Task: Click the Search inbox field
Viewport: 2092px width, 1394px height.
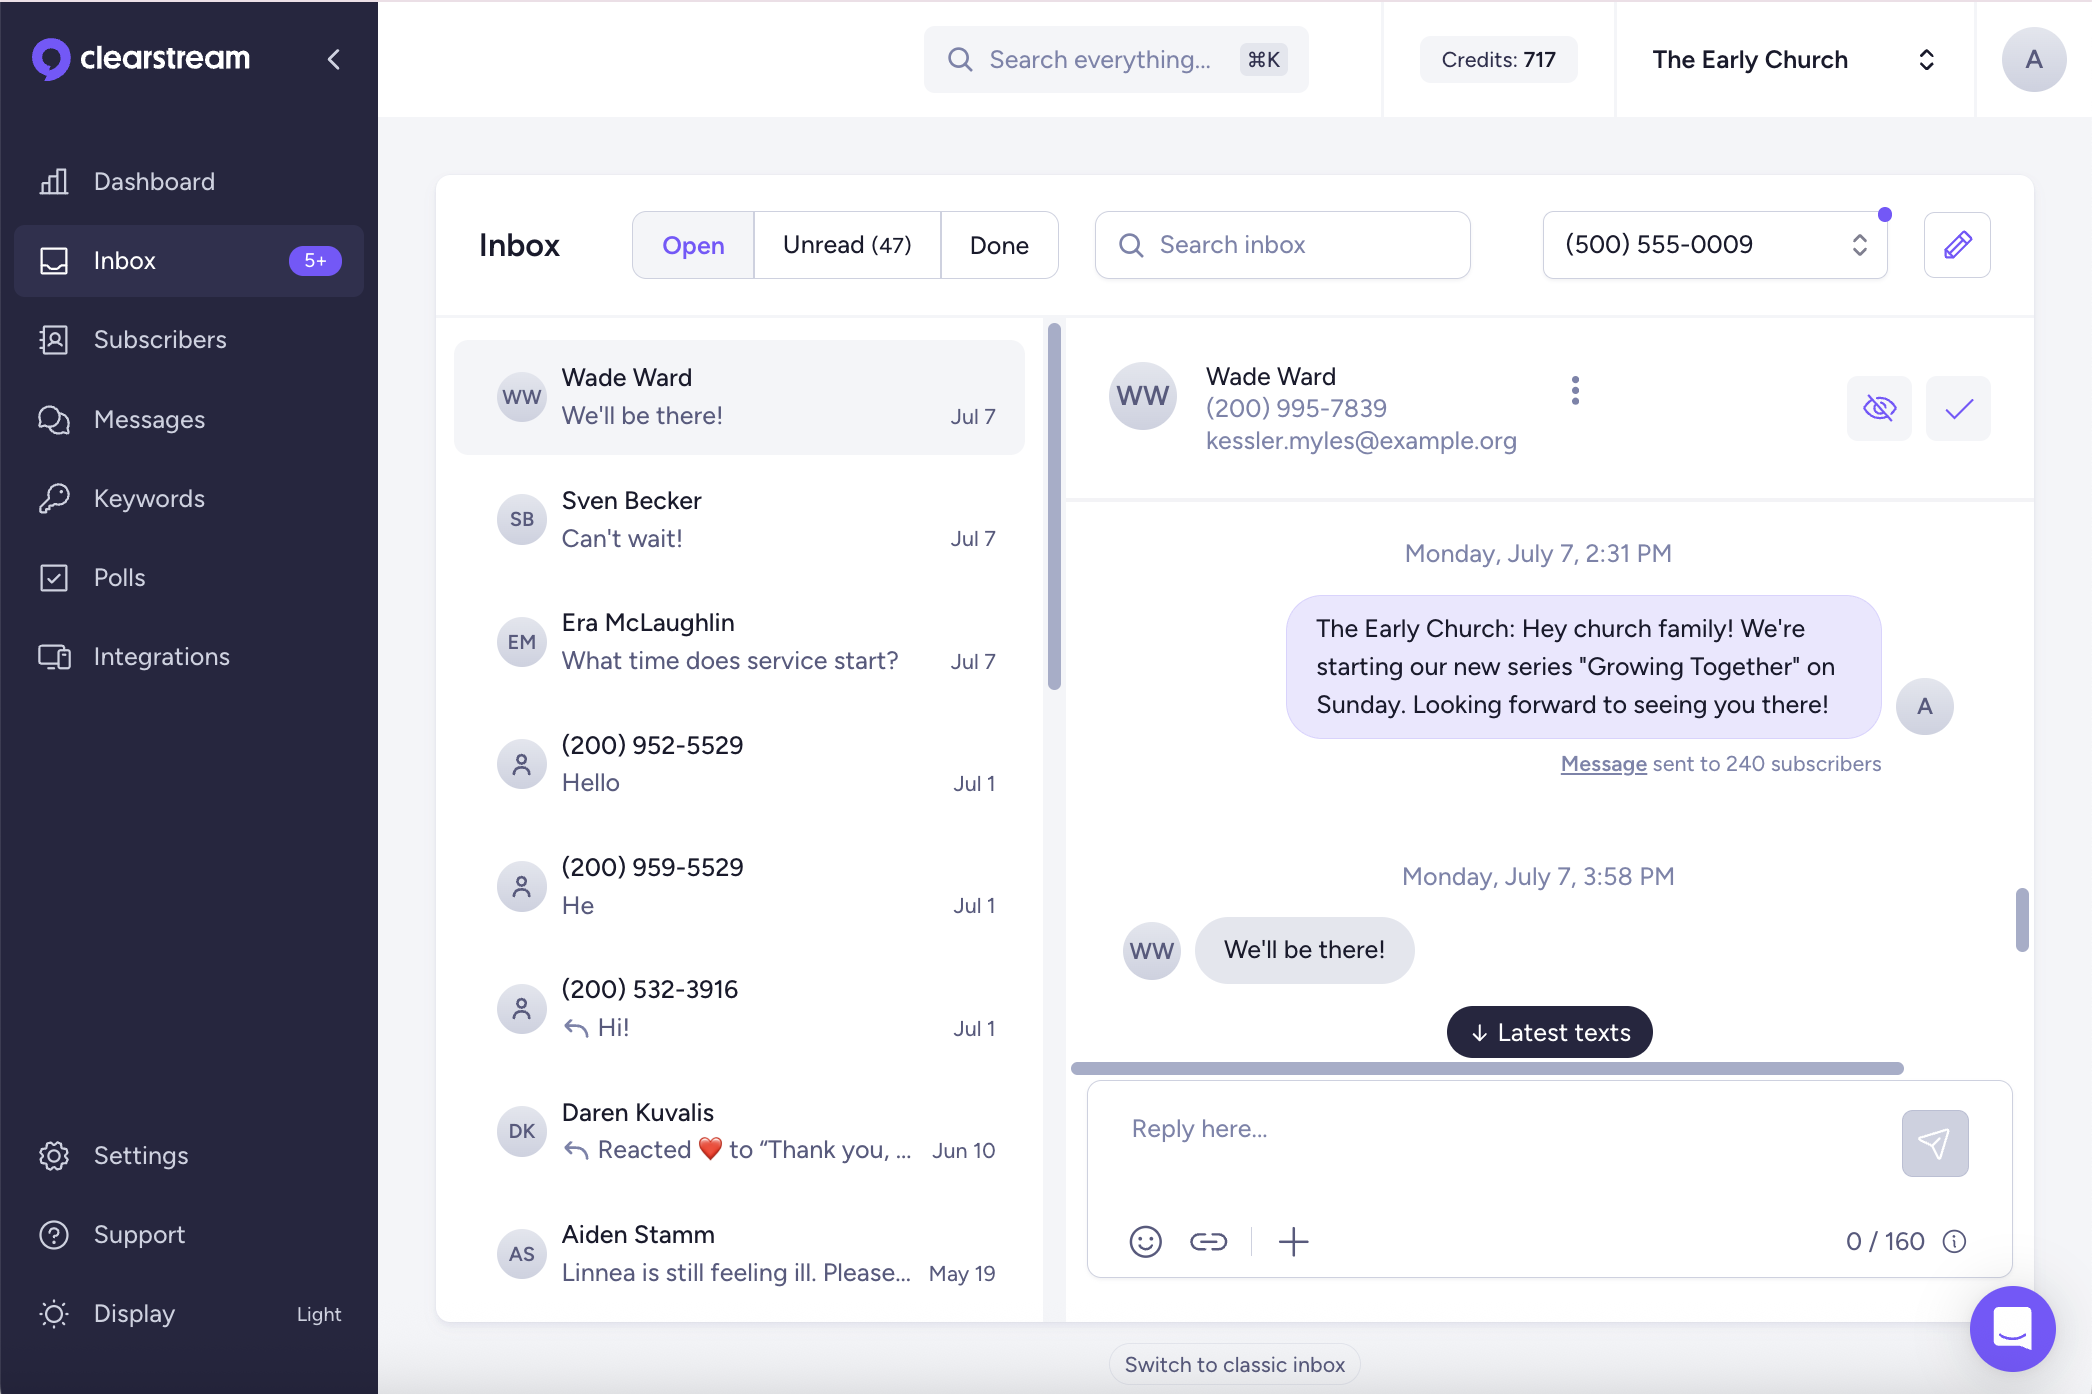Action: (x=1282, y=245)
